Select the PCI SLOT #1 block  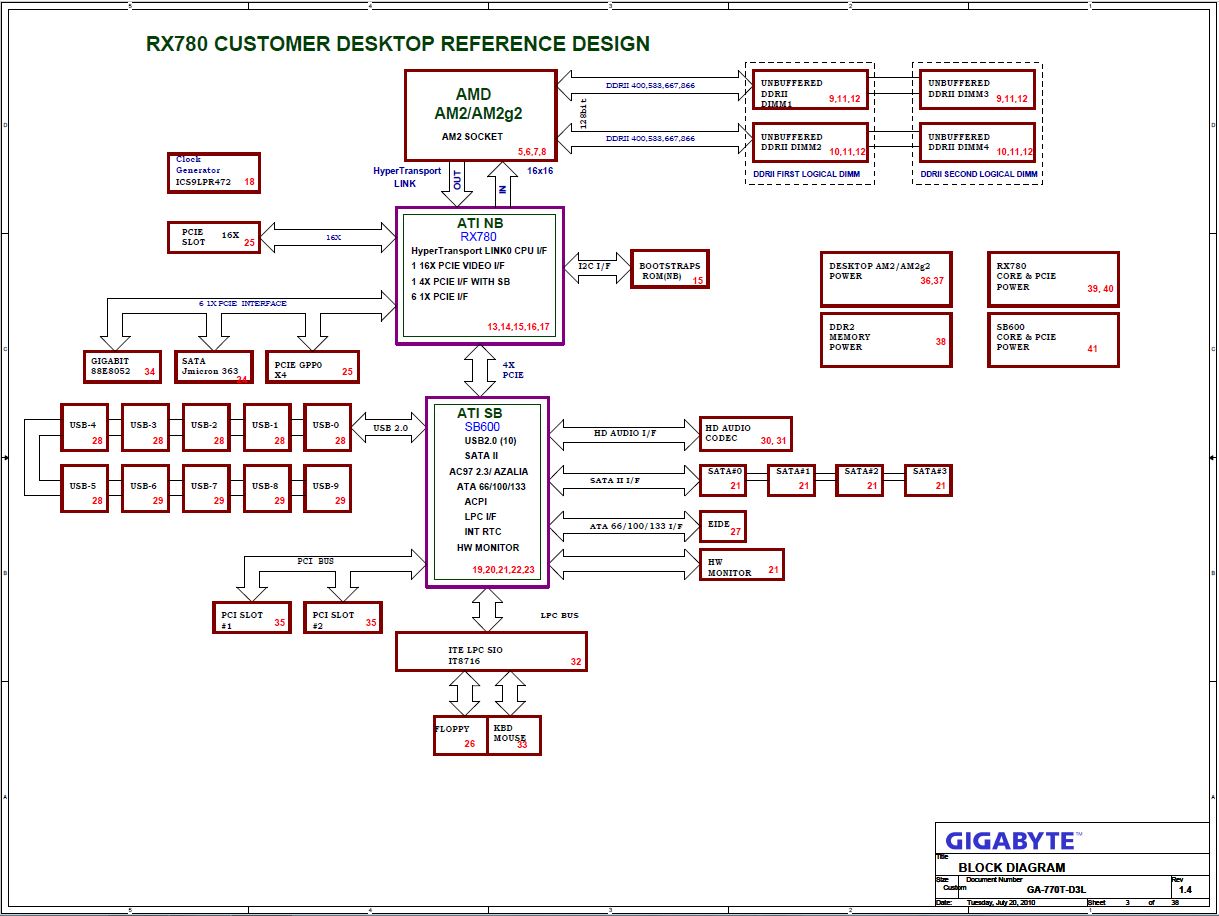pyautogui.click(x=252, y=618)
